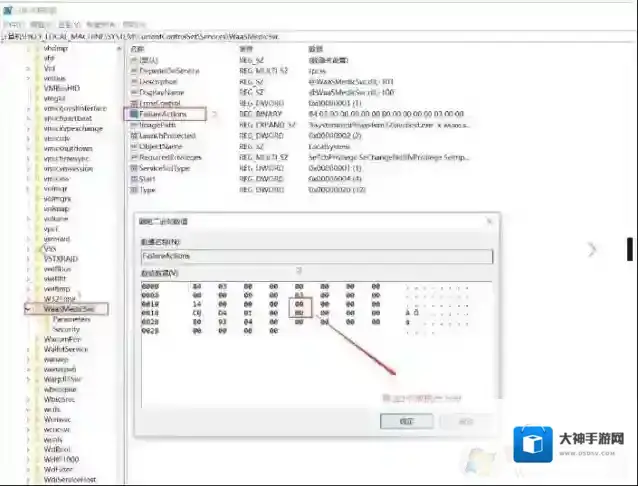Screen dimensions: 638x486
Task: Click the FailureActions binary value icon
Action: click(134, 115)
